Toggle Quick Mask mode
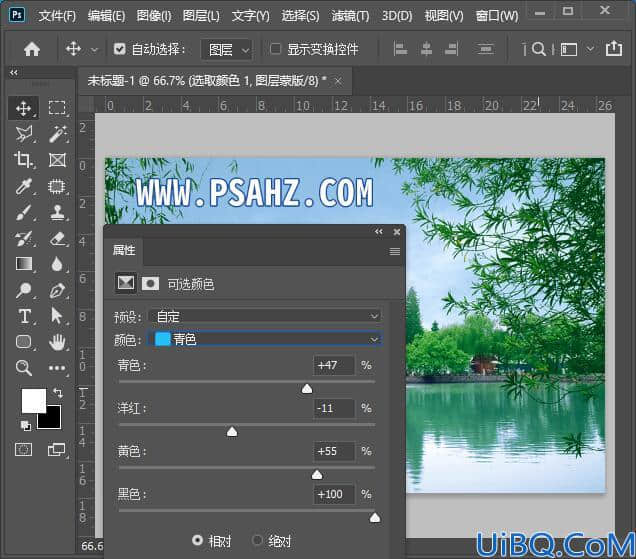 (x=24, y=449)
